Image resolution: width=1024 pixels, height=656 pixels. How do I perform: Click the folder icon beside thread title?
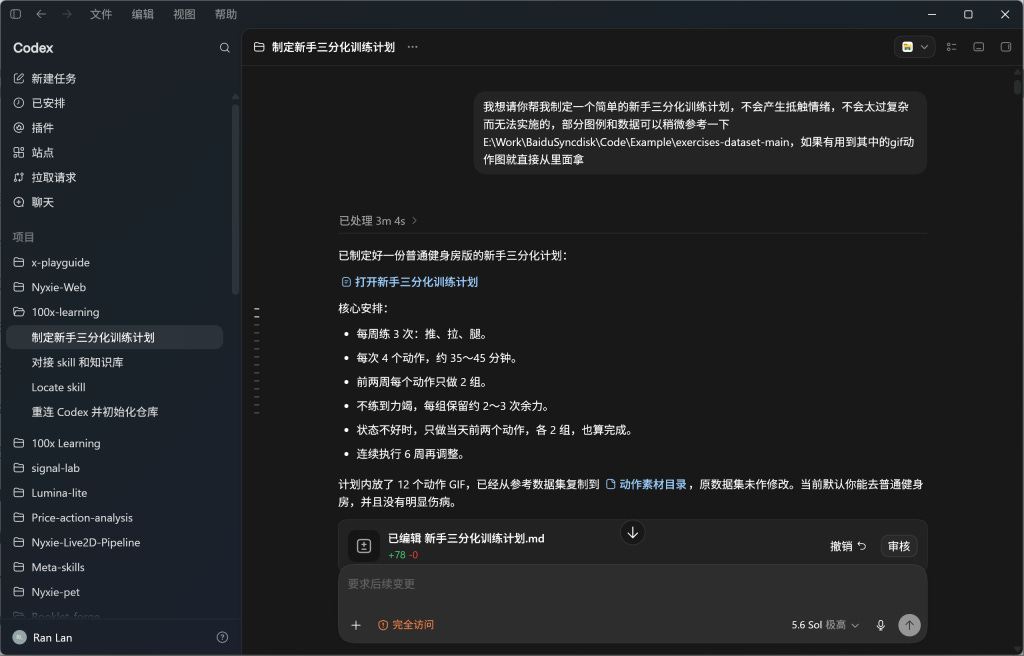pyautogui.click(x=259, y=47)
